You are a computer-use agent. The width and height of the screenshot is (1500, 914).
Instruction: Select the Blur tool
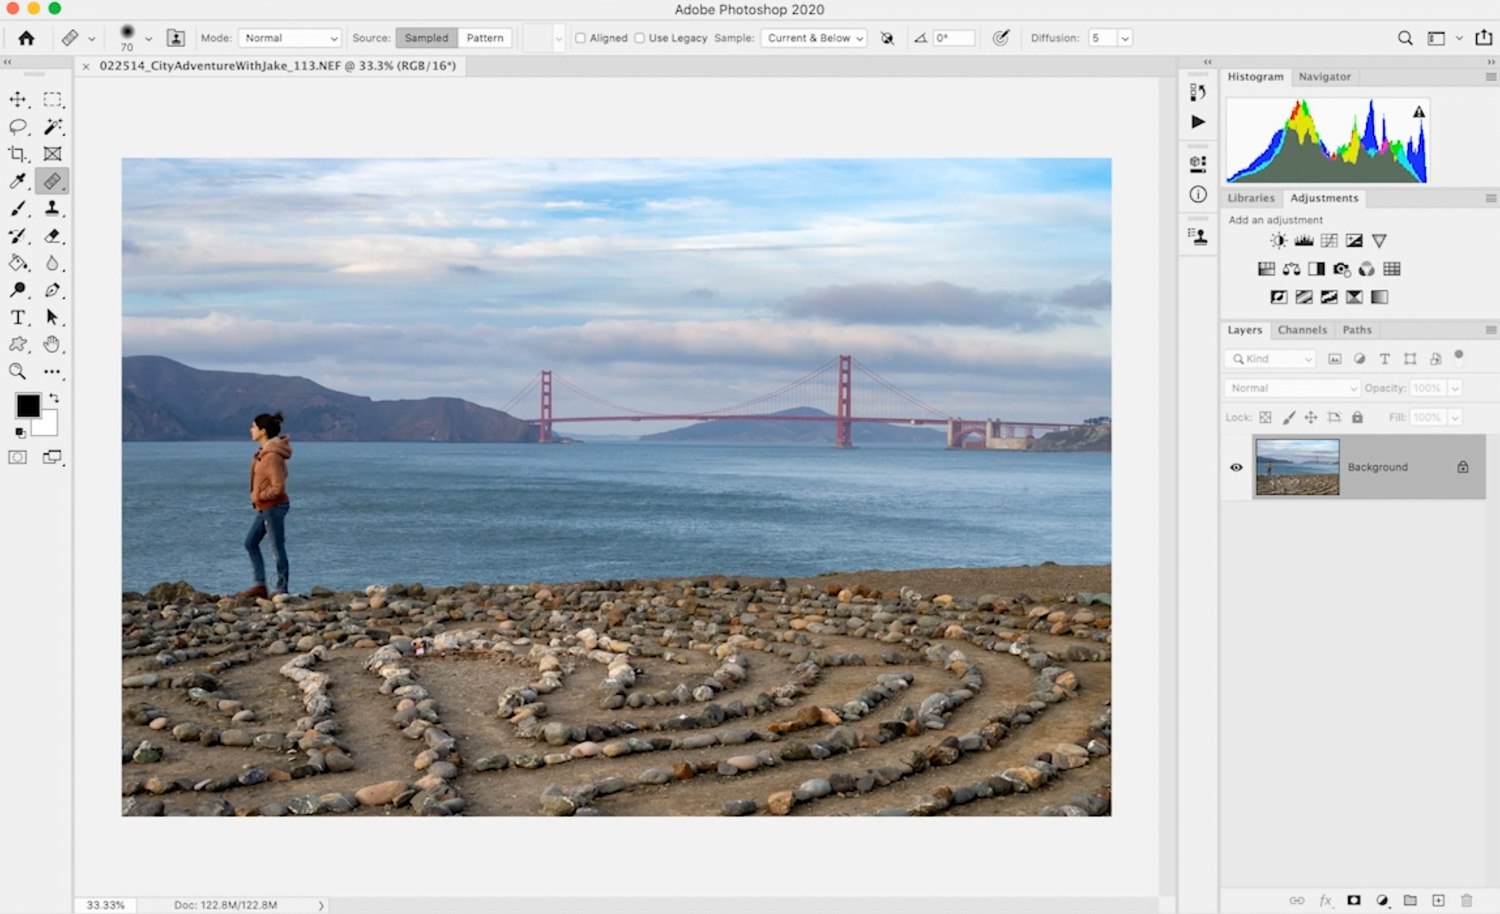coord(52,263)
